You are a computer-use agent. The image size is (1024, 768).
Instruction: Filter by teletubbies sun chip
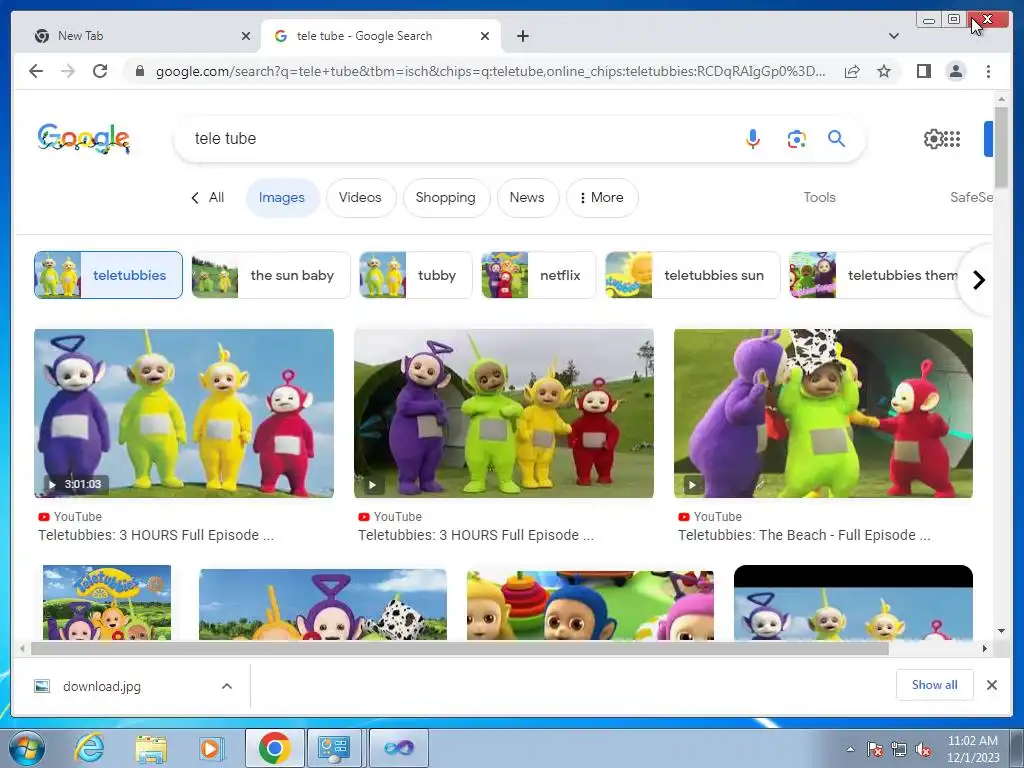pyautogui.click(x=692, y=275)
